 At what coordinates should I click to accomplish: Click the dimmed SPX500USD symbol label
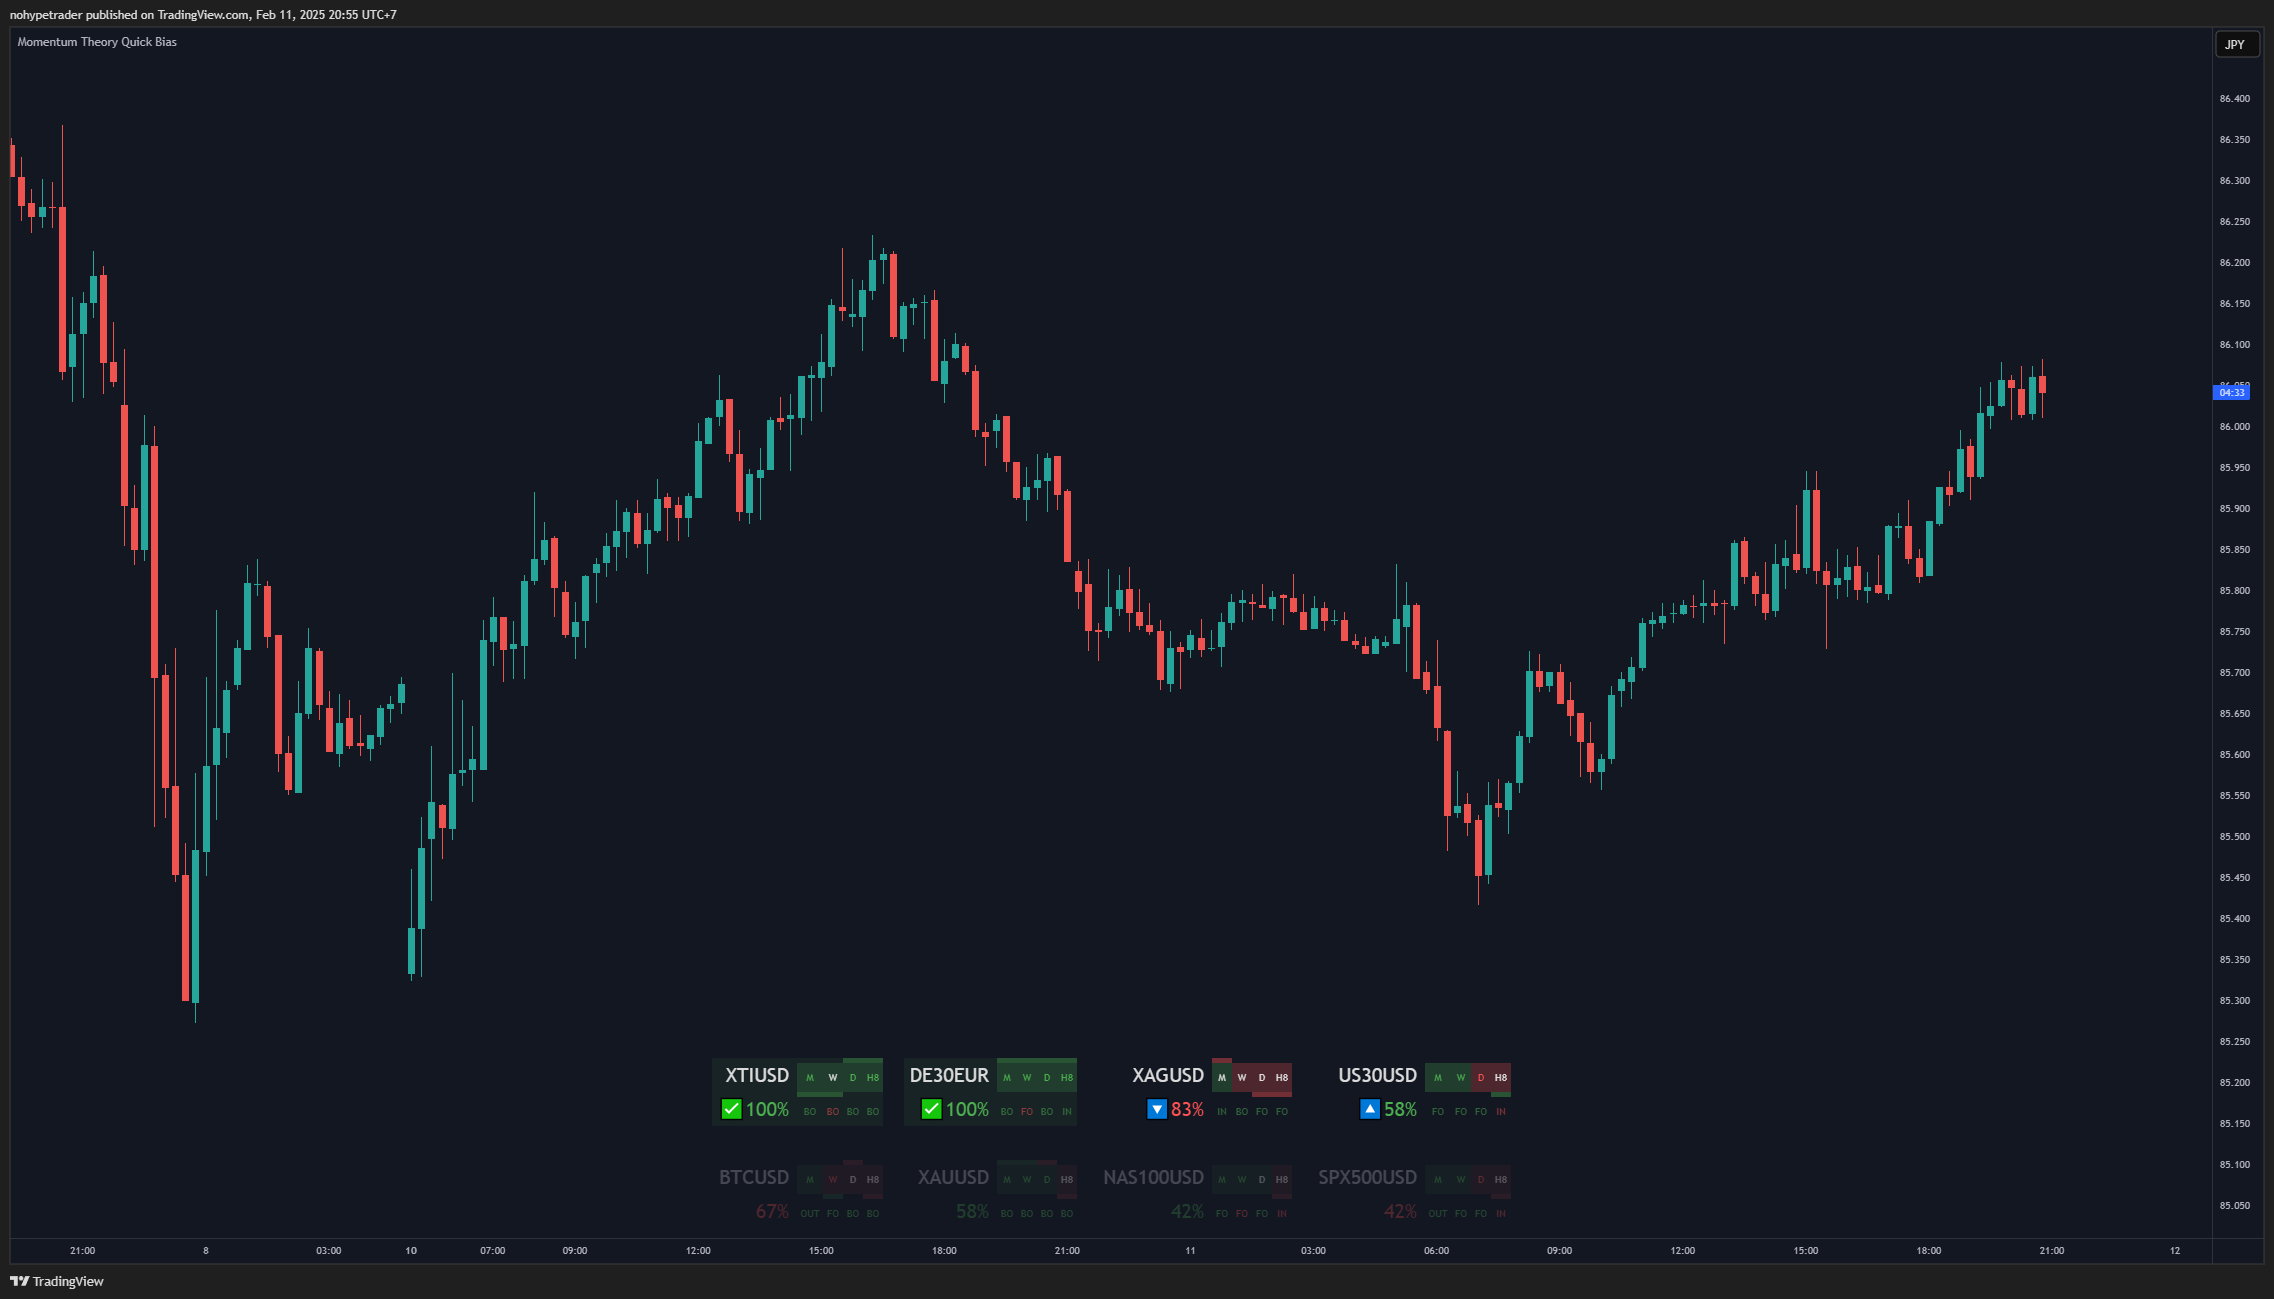tap(1368, 1177)
